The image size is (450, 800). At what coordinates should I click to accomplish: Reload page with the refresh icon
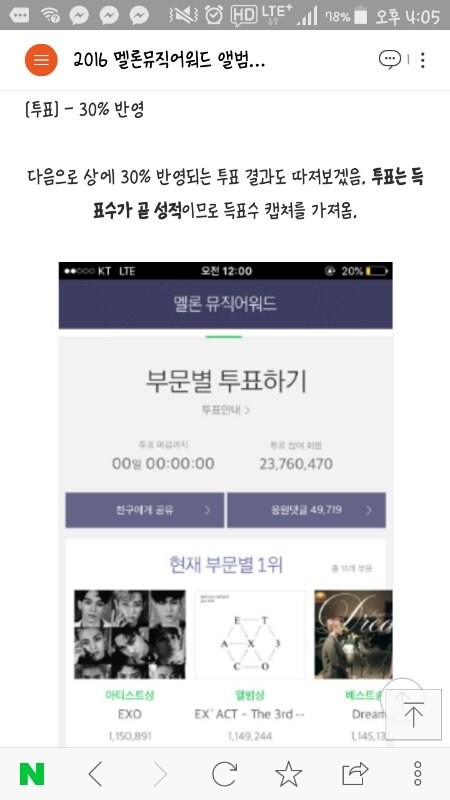[x=224, y=774]
